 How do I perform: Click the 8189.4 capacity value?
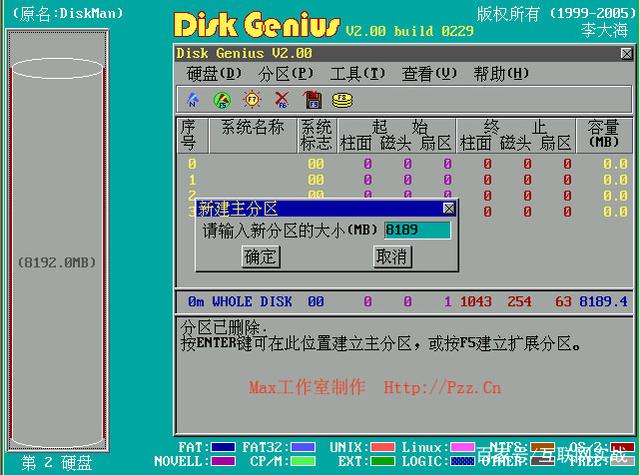click(x=603, y=302)
